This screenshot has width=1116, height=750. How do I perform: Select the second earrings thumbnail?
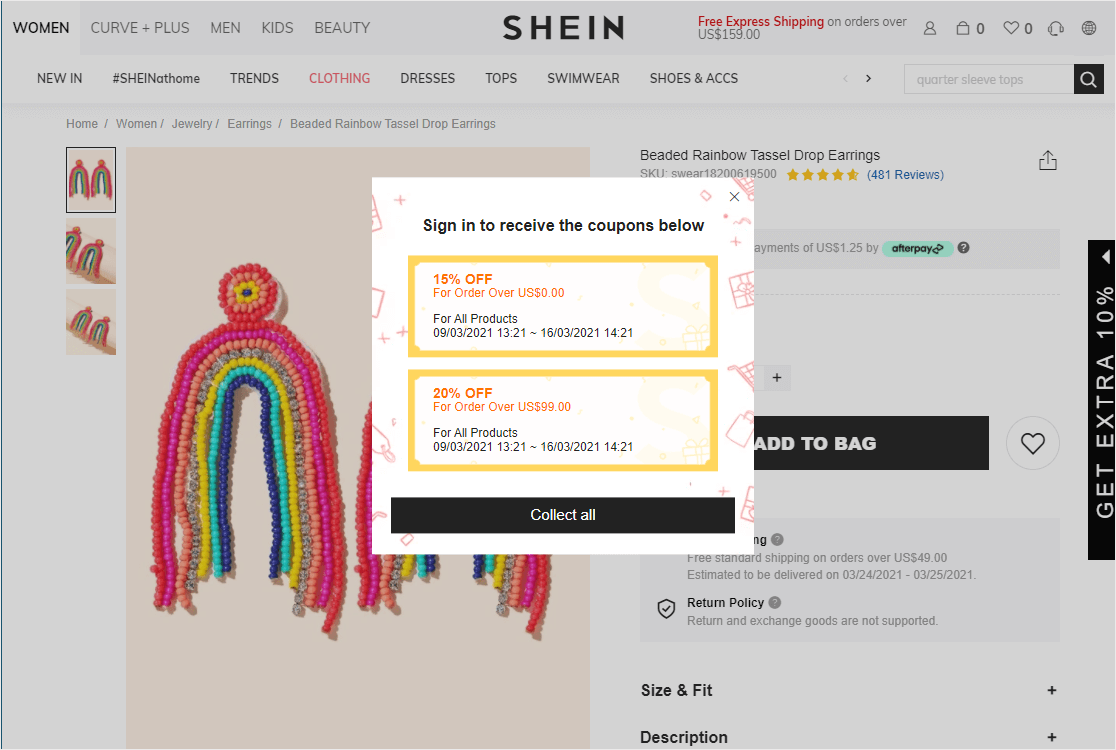point(91,251)
